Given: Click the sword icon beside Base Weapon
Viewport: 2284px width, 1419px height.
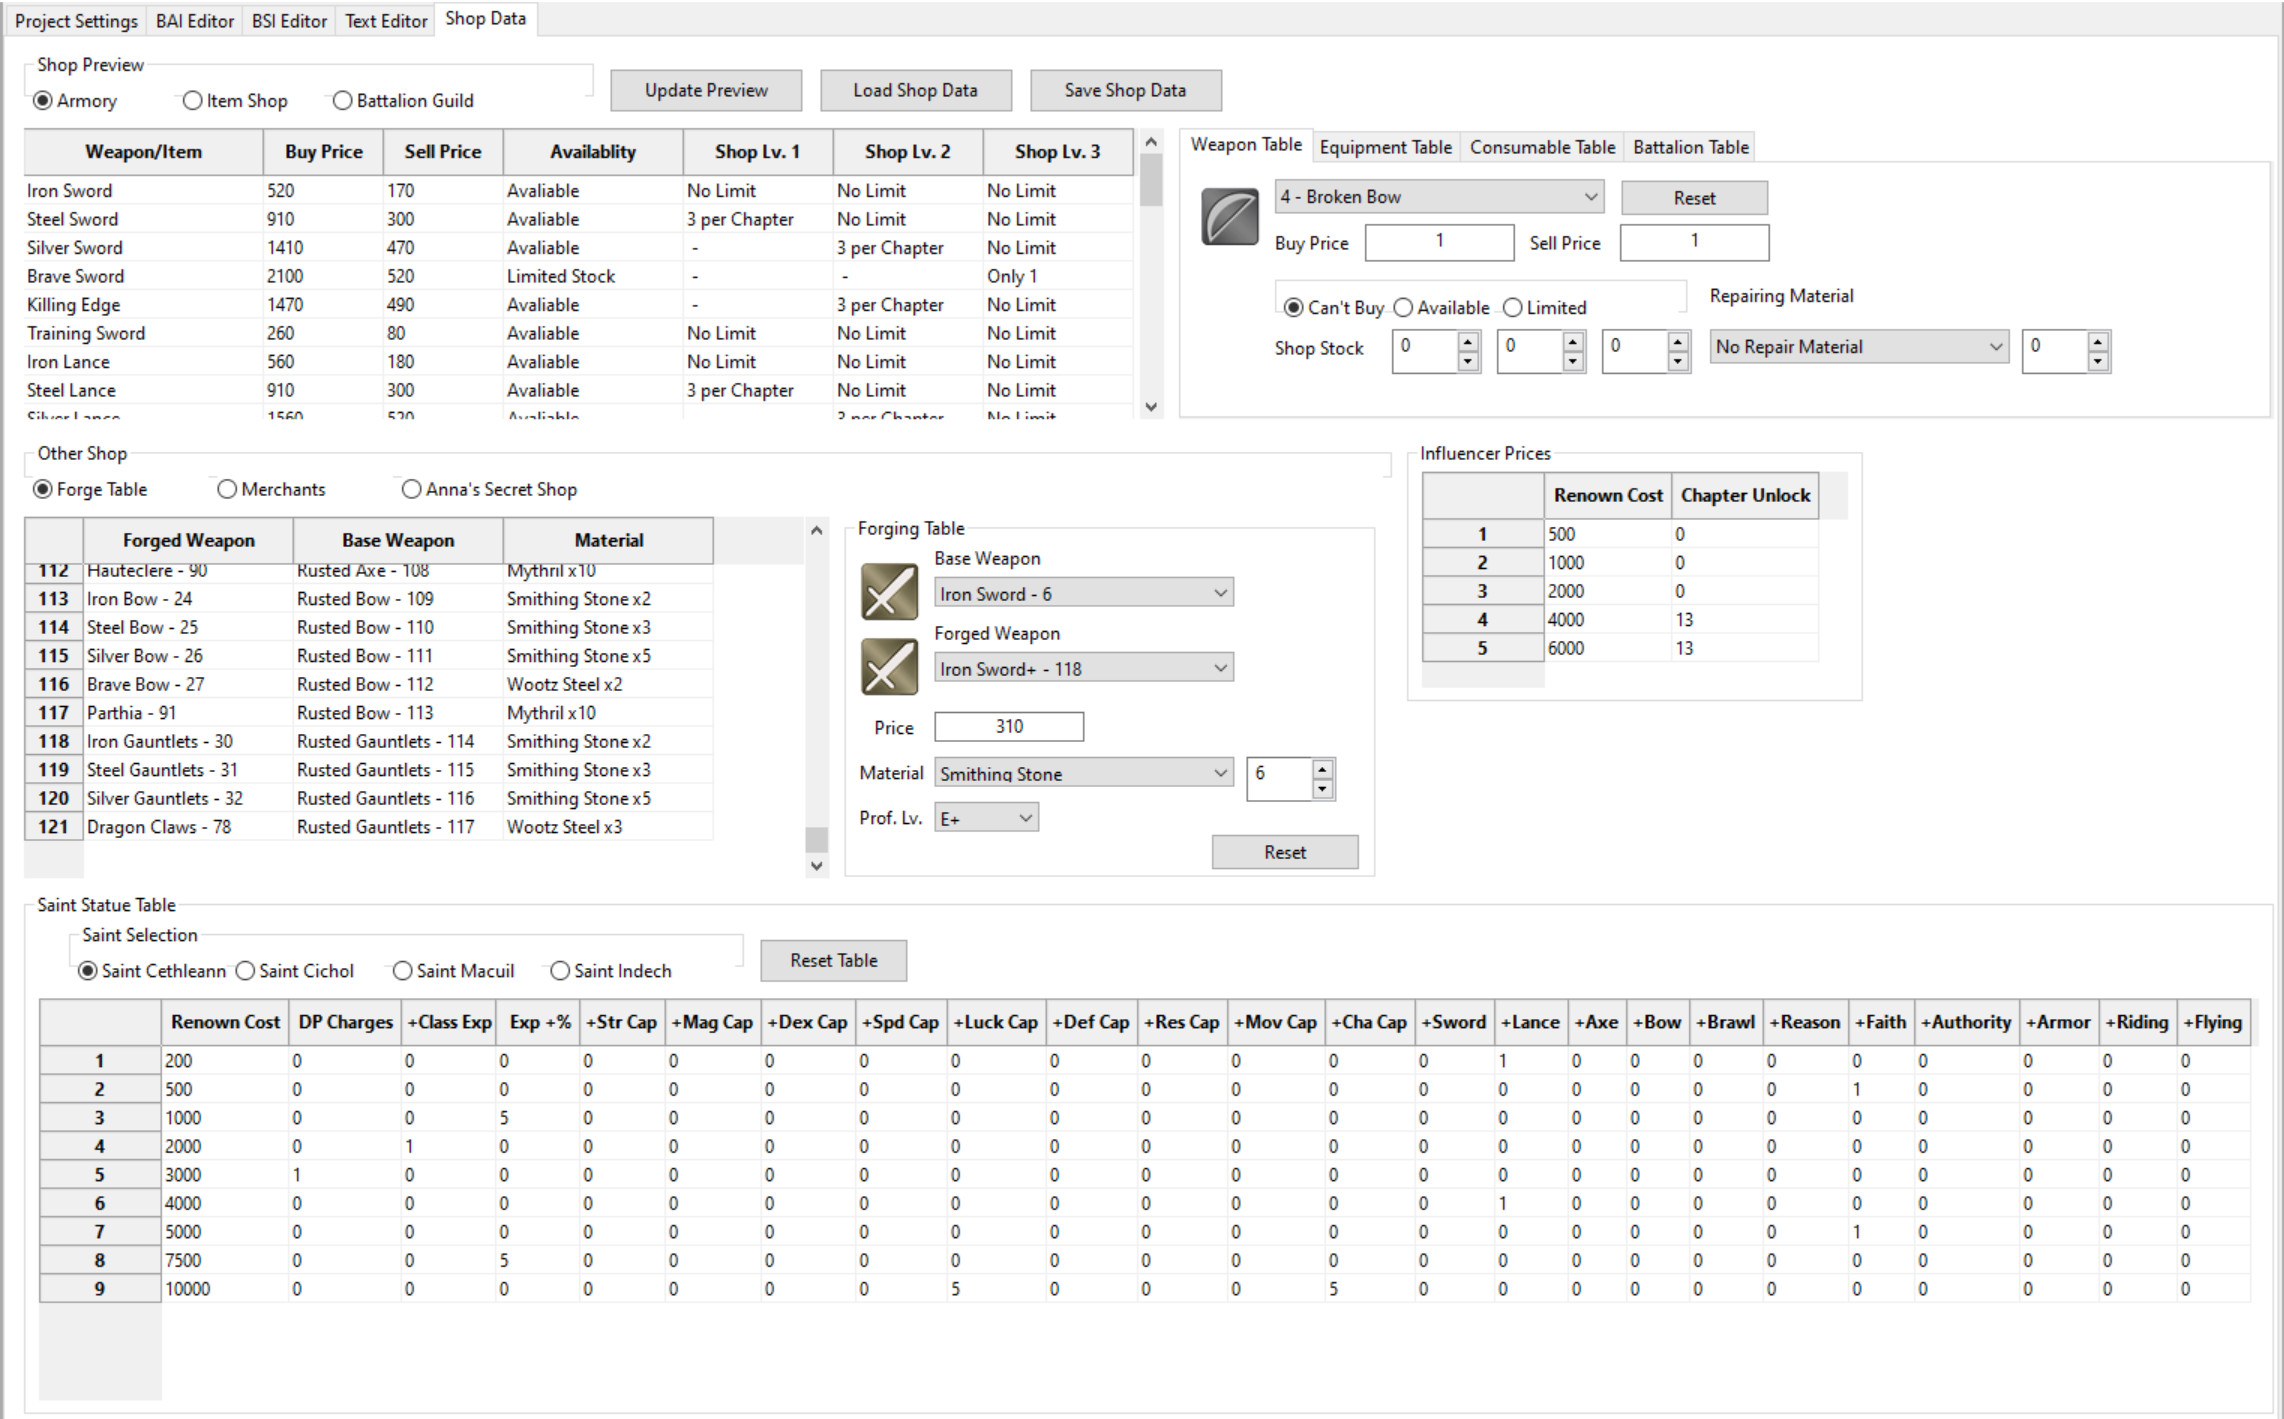Looking at the screenshot, I should tap(888, 592).
